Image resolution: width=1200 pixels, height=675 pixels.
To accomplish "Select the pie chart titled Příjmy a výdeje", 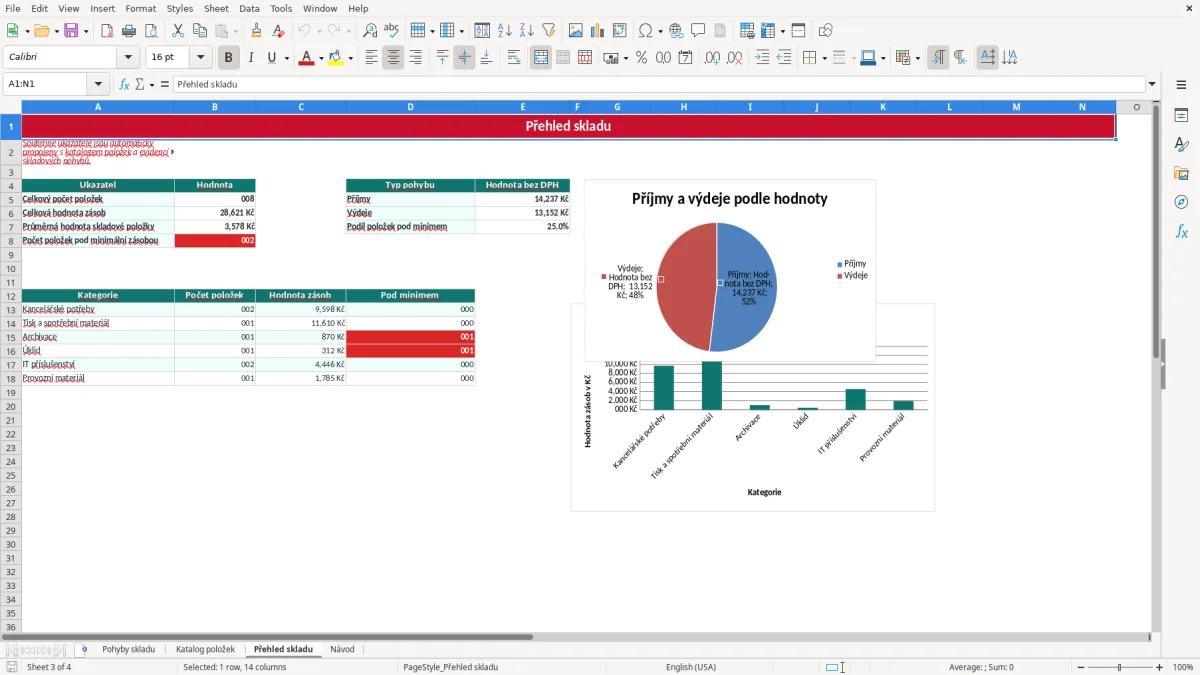I will click(x=729, y=270).
